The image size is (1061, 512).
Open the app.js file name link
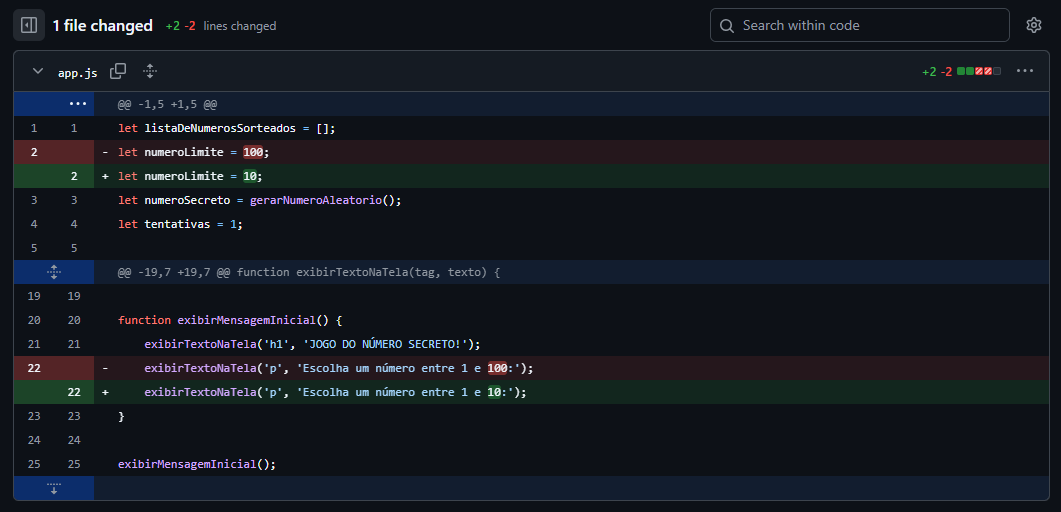tap(78, 73)
